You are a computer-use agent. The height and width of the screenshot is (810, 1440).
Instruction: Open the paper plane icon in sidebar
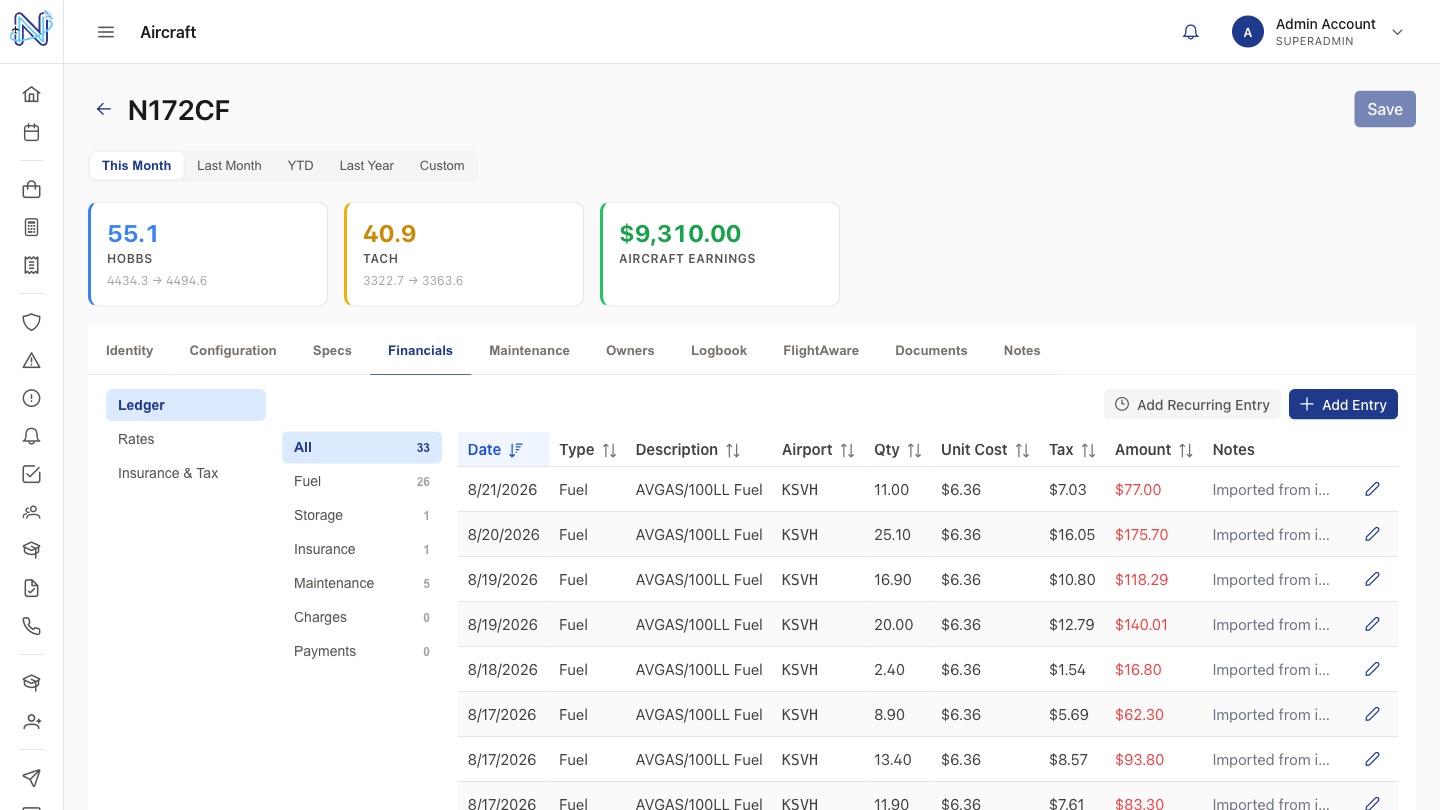[x=32, y=778]
